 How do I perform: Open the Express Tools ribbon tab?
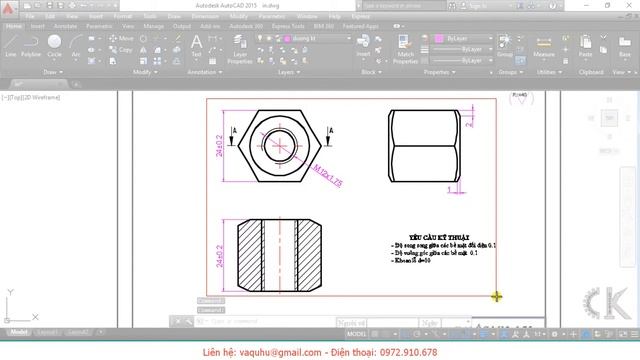288,27
